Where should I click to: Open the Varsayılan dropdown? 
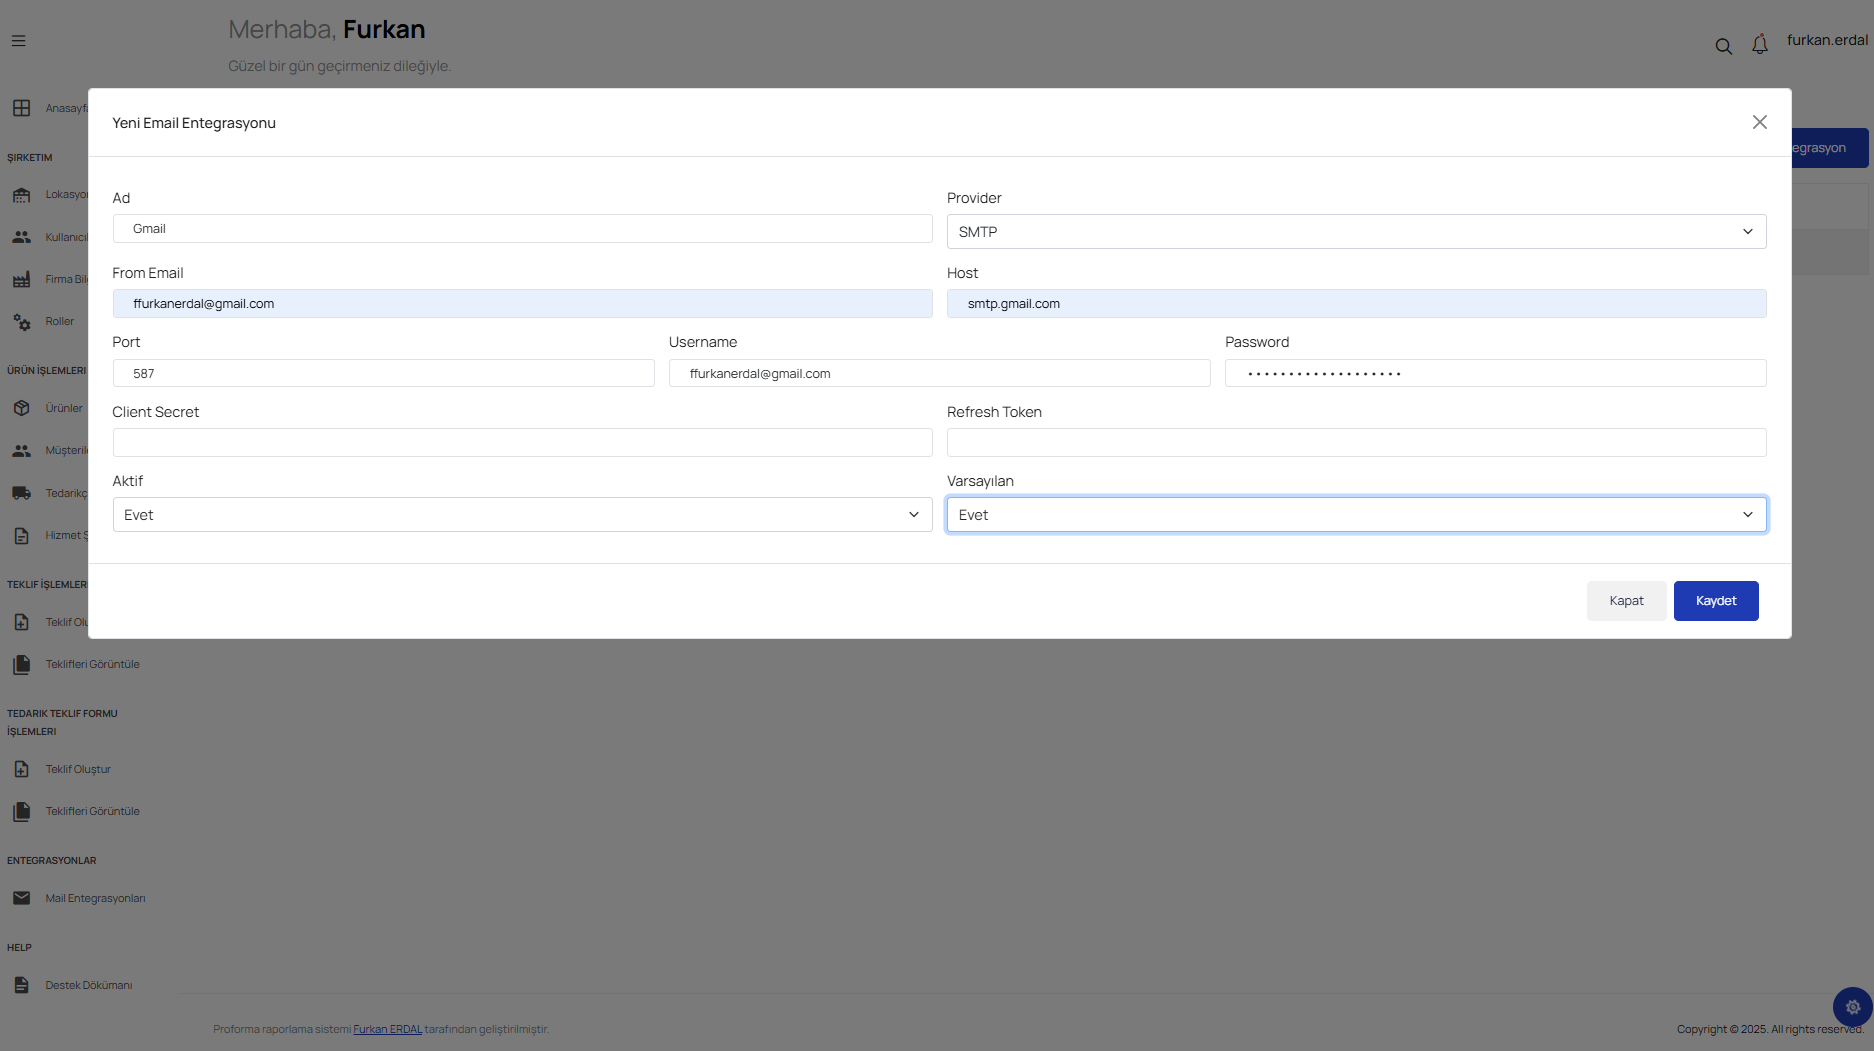pyautogui.click(x=1356, y=515)
